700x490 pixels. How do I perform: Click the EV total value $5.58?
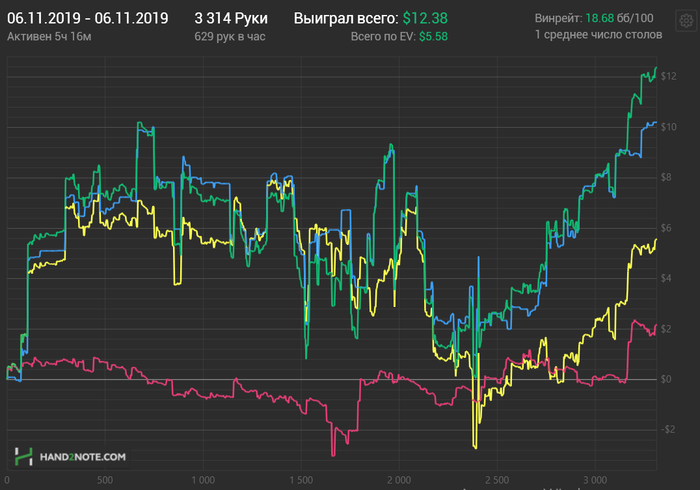point(433,37)
